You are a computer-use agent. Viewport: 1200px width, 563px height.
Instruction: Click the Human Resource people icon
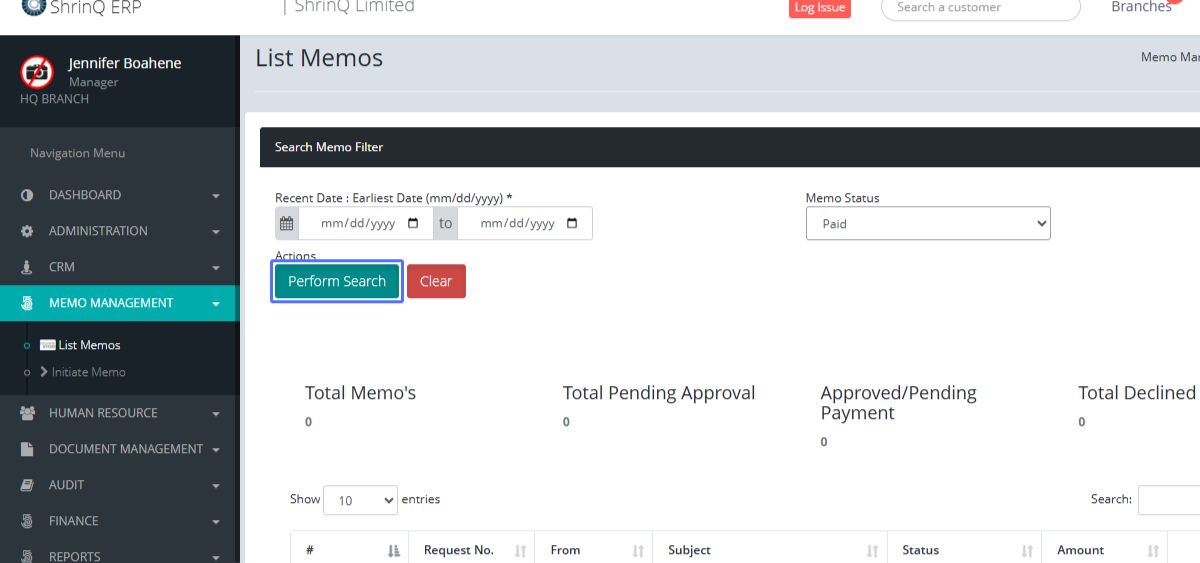27,413
